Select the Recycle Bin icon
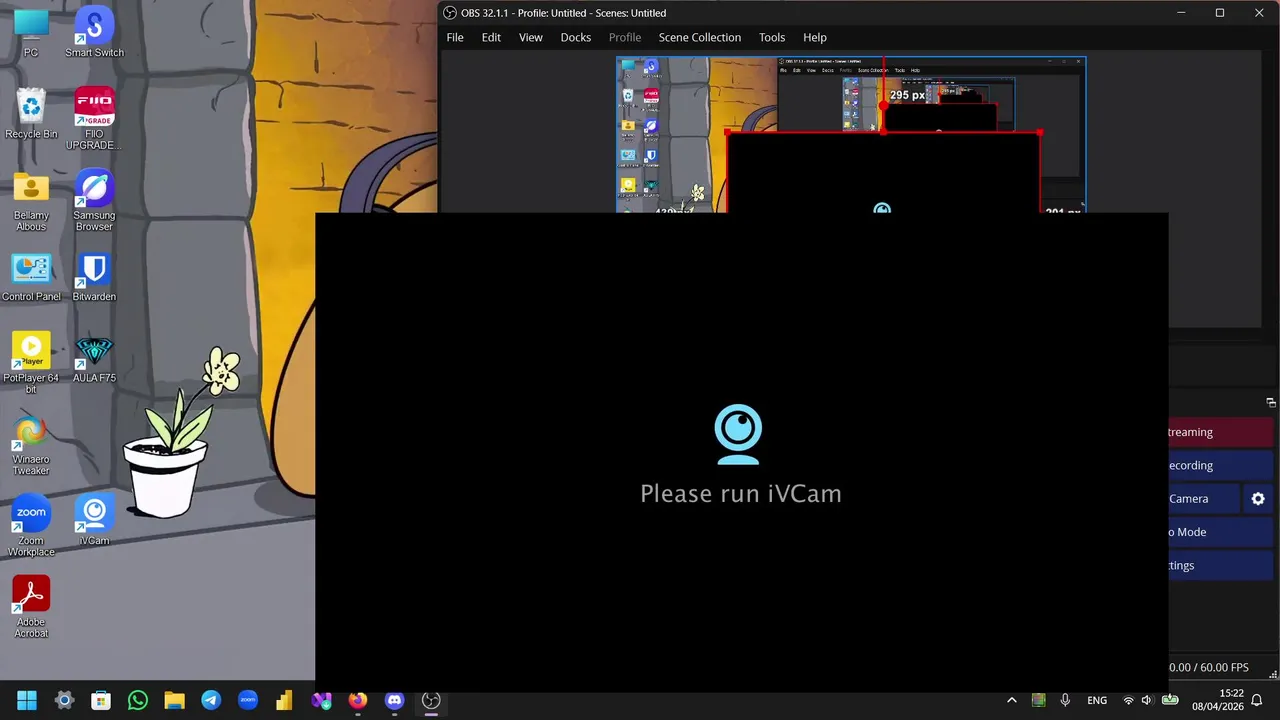The height and width of the screenshot is (720, 1280). pyautogui.click(x=31, y=113)
